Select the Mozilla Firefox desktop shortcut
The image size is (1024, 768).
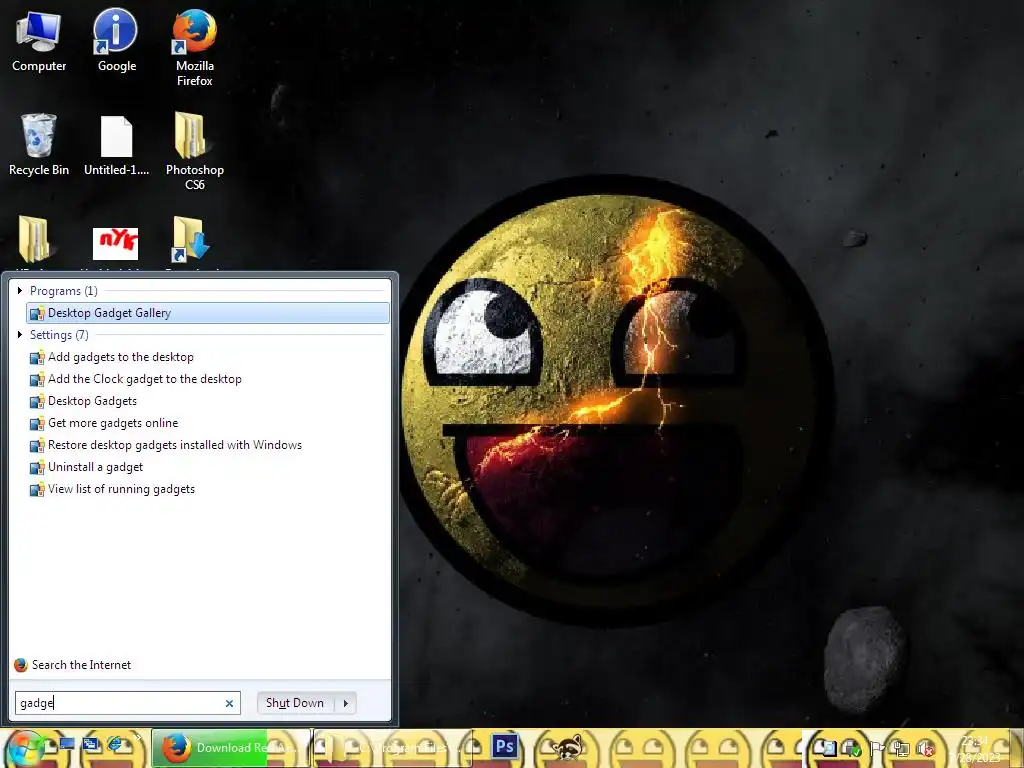point(194,47)
